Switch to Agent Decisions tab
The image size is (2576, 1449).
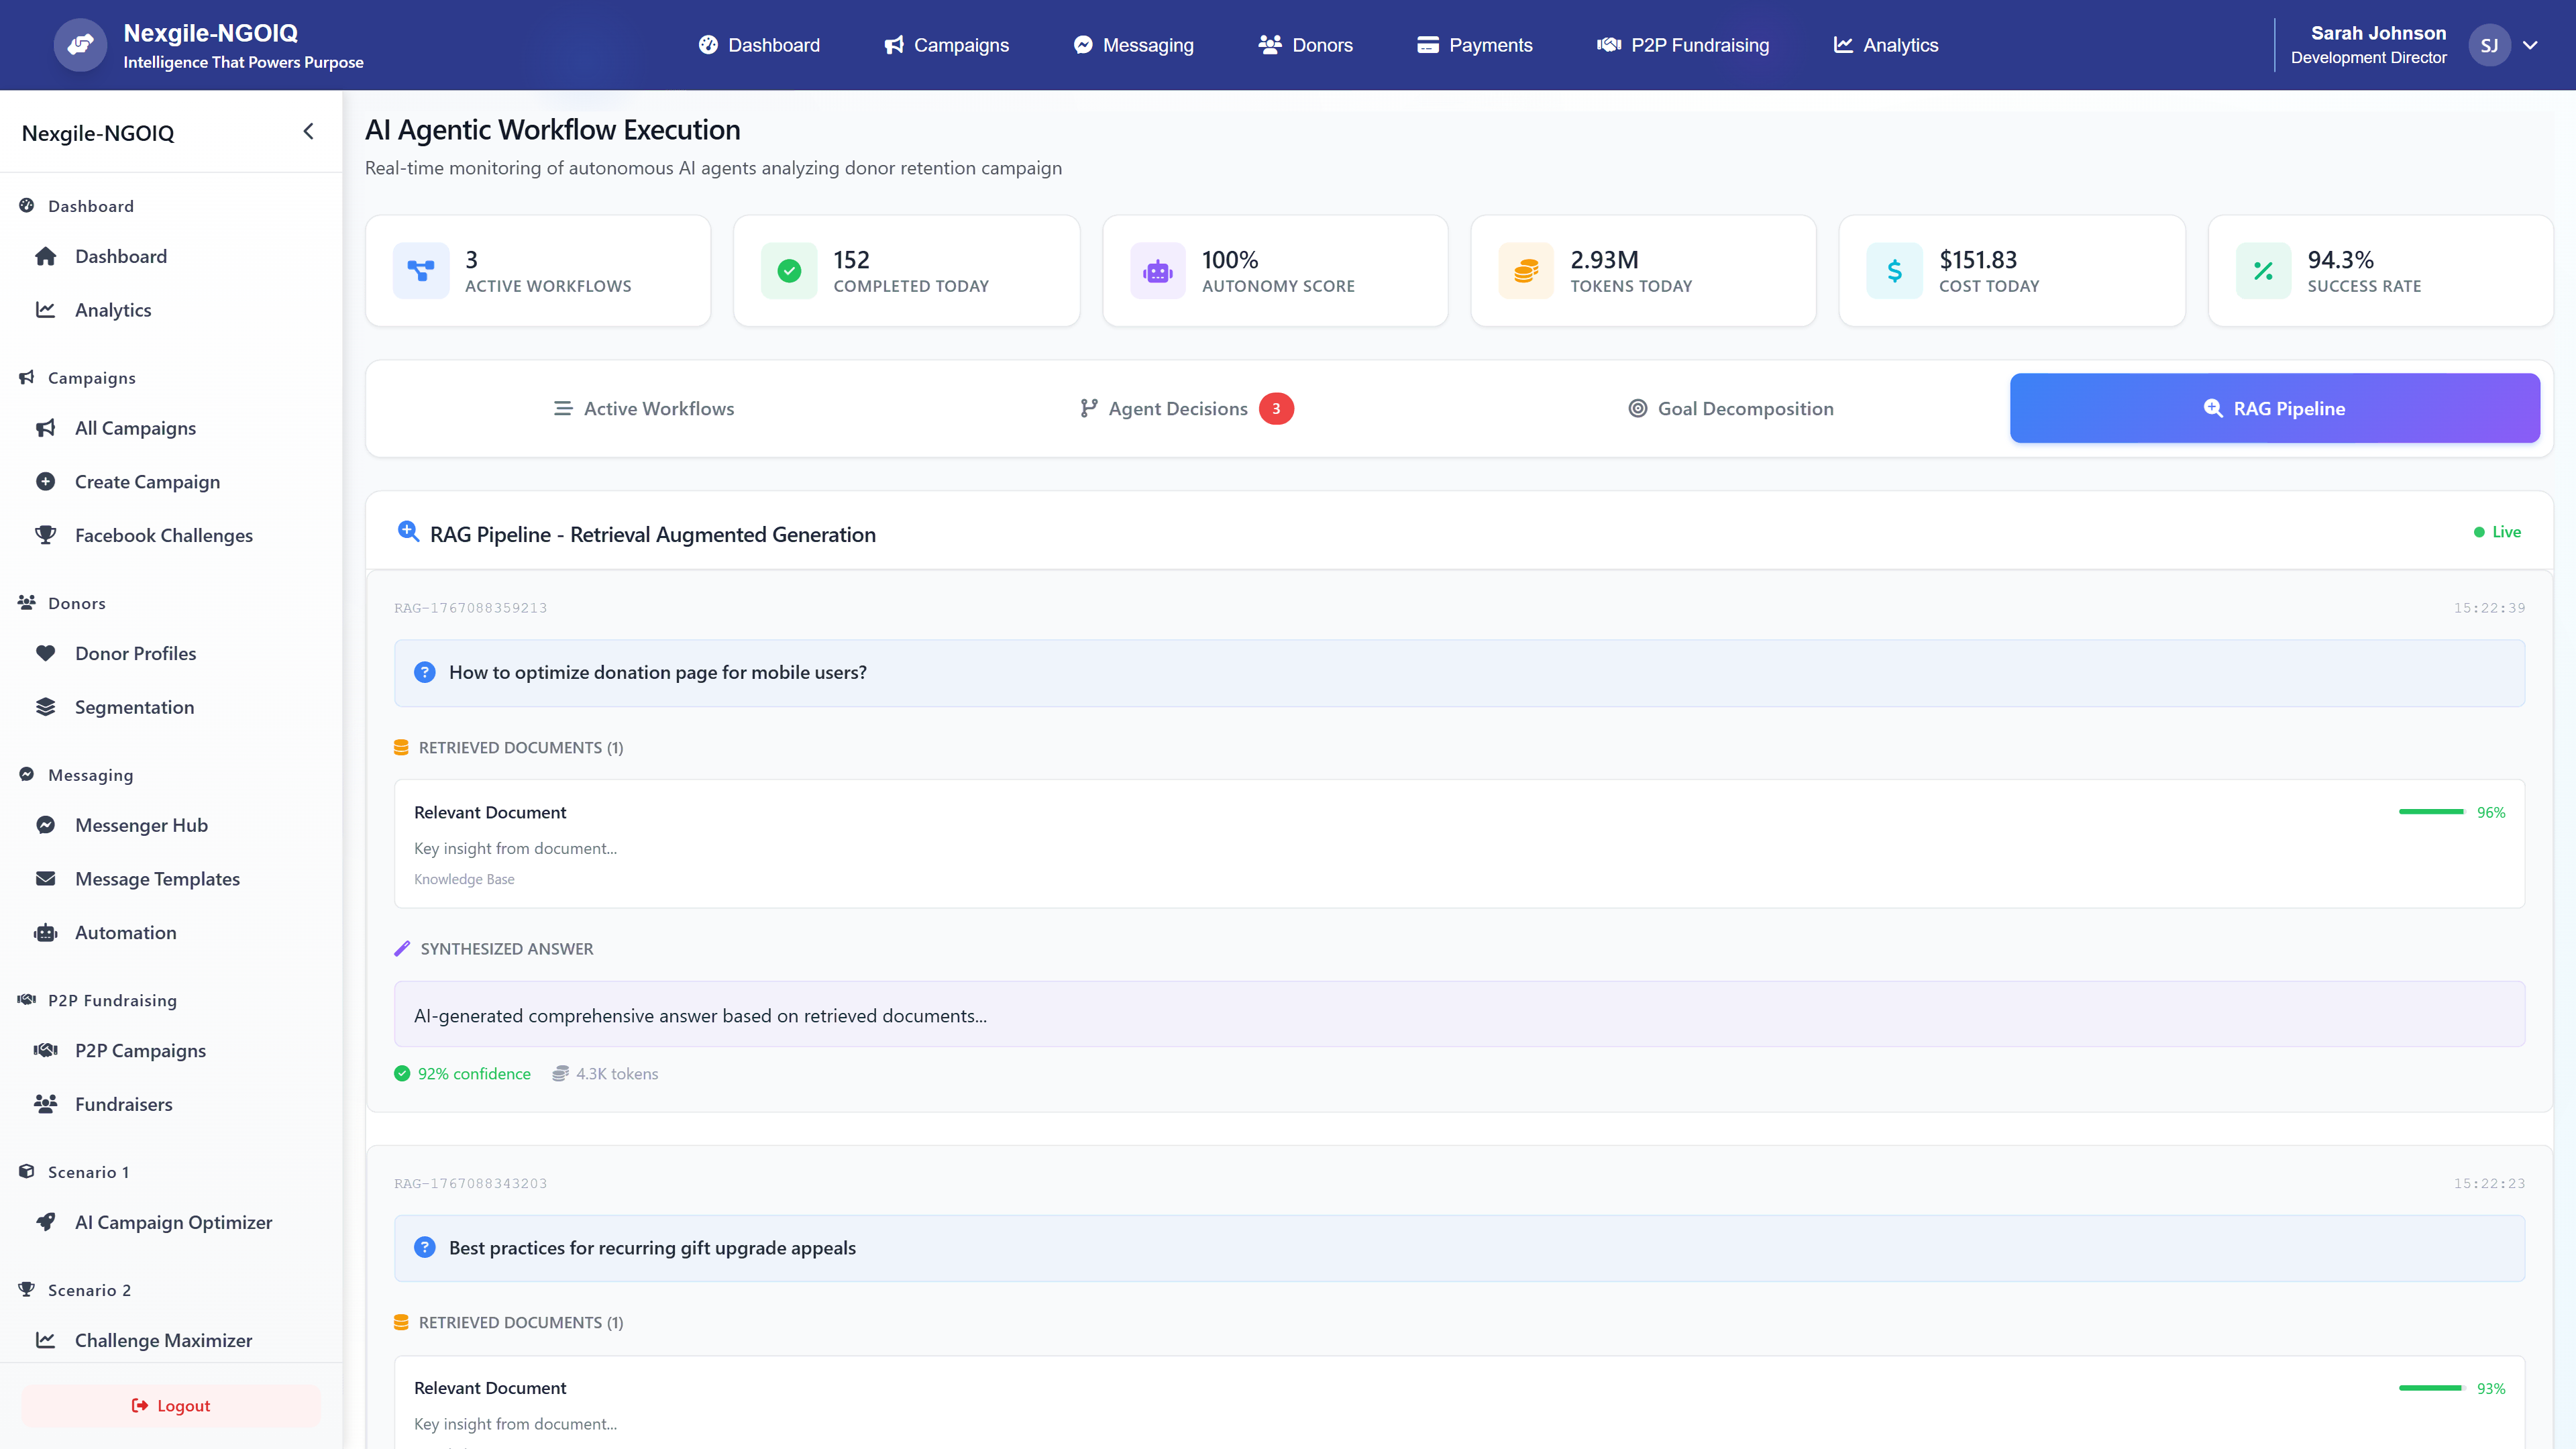click(x=1177, y=408)
